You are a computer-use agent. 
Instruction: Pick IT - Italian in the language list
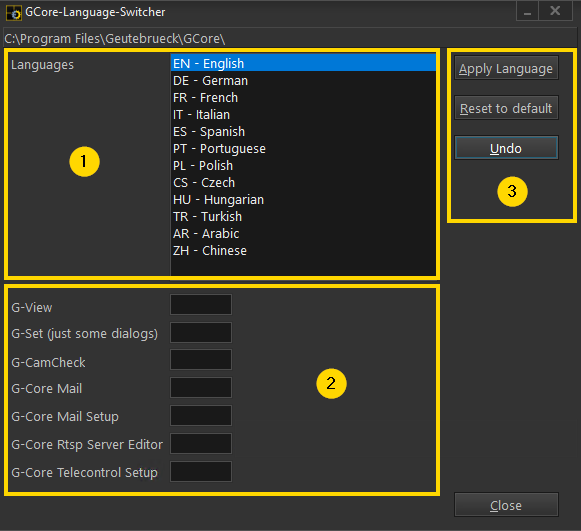tap(303, 115)
